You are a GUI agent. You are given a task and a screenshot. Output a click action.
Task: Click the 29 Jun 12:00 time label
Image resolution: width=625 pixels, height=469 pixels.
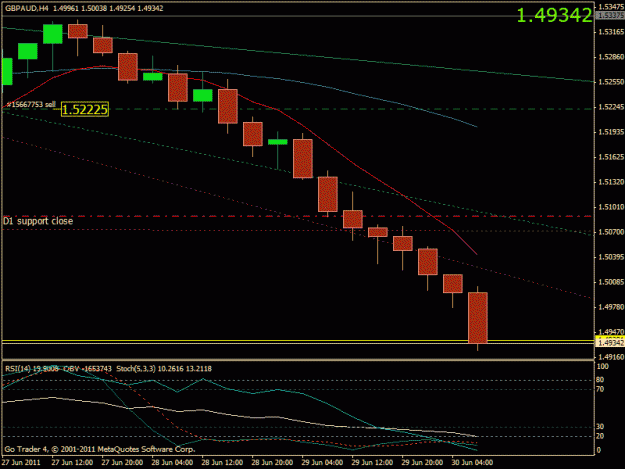372,463
